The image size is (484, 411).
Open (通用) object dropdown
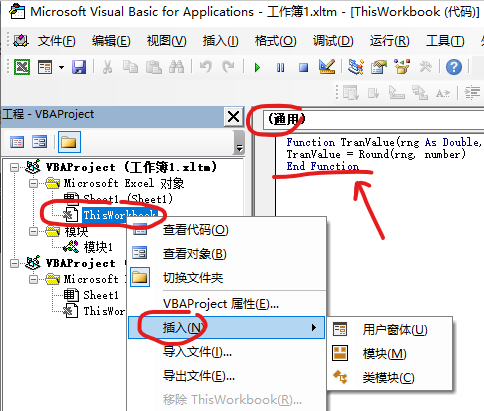point(373,119)
